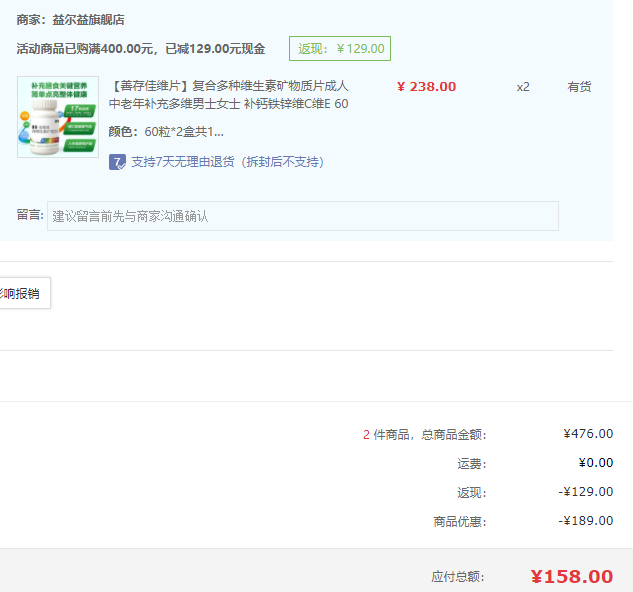Click the message input field for merchant
Screen dimensions: 633x592
[303, 216]
